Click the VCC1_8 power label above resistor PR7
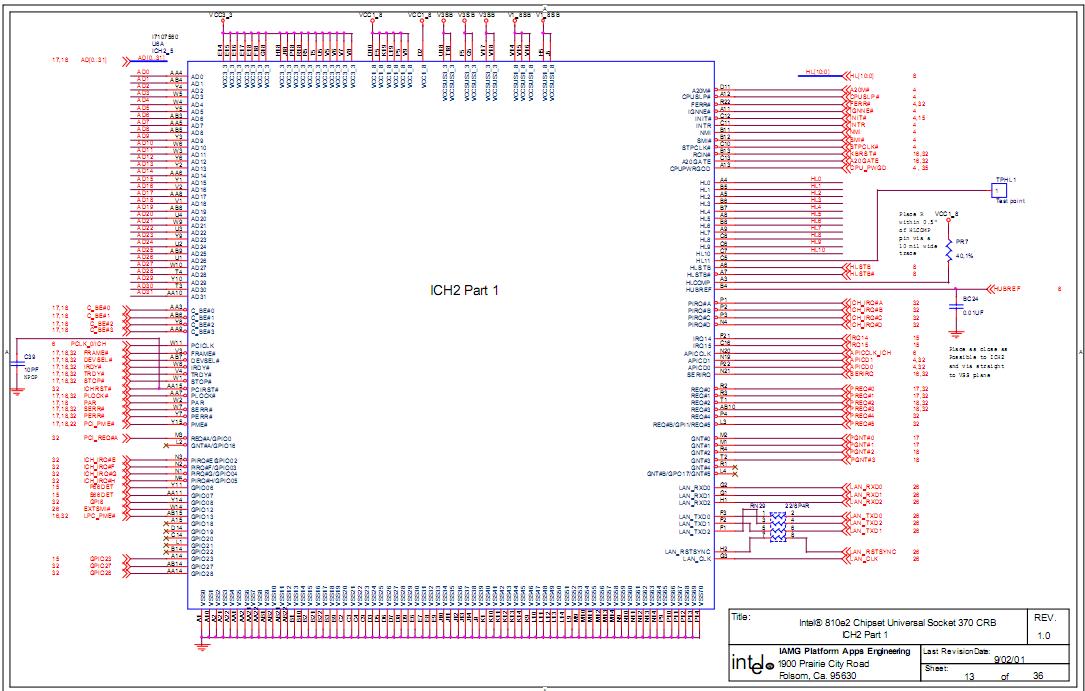The height and width of the screenshot is (691, 1085). tap(946, 213)
